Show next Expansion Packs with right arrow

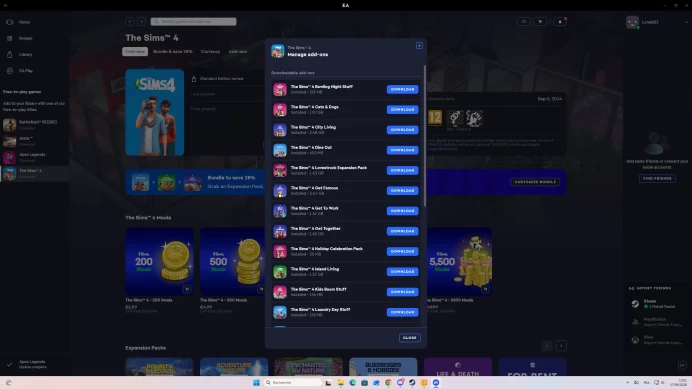(561, 346)
